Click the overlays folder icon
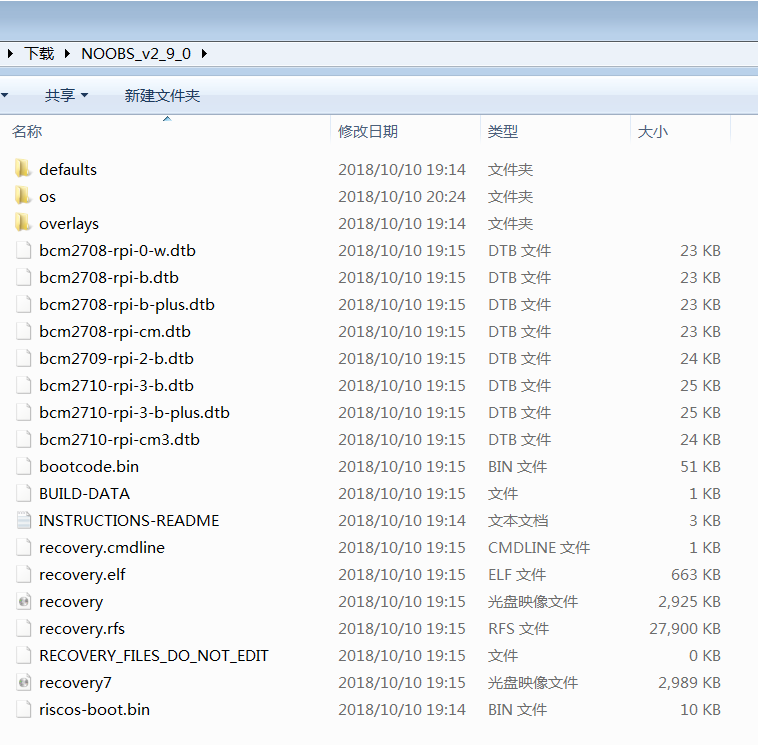758x745 pixels. [x=23, y=223]
